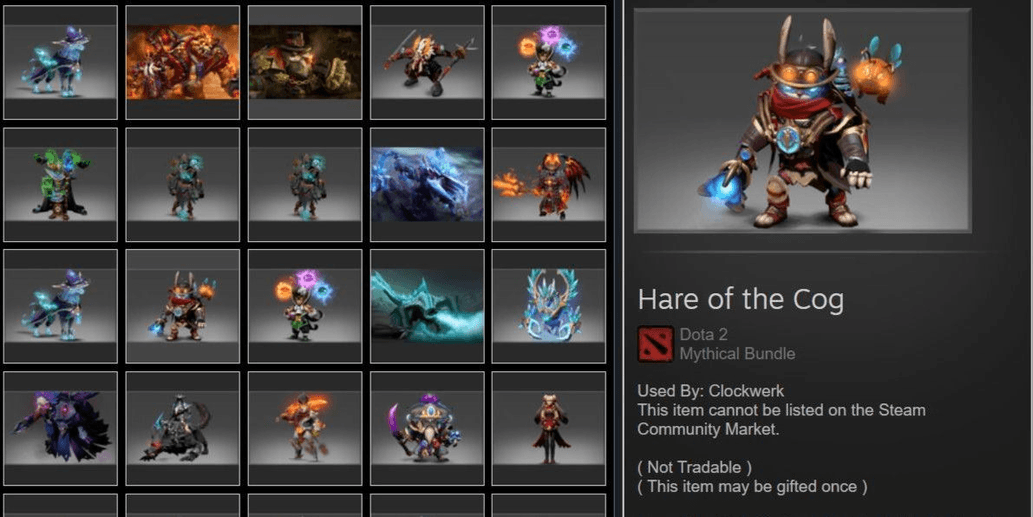Choose the small blonde girl in red dress
Image resolution: width=1033 pixels, height=517 pixels.
tap(549, 428)
